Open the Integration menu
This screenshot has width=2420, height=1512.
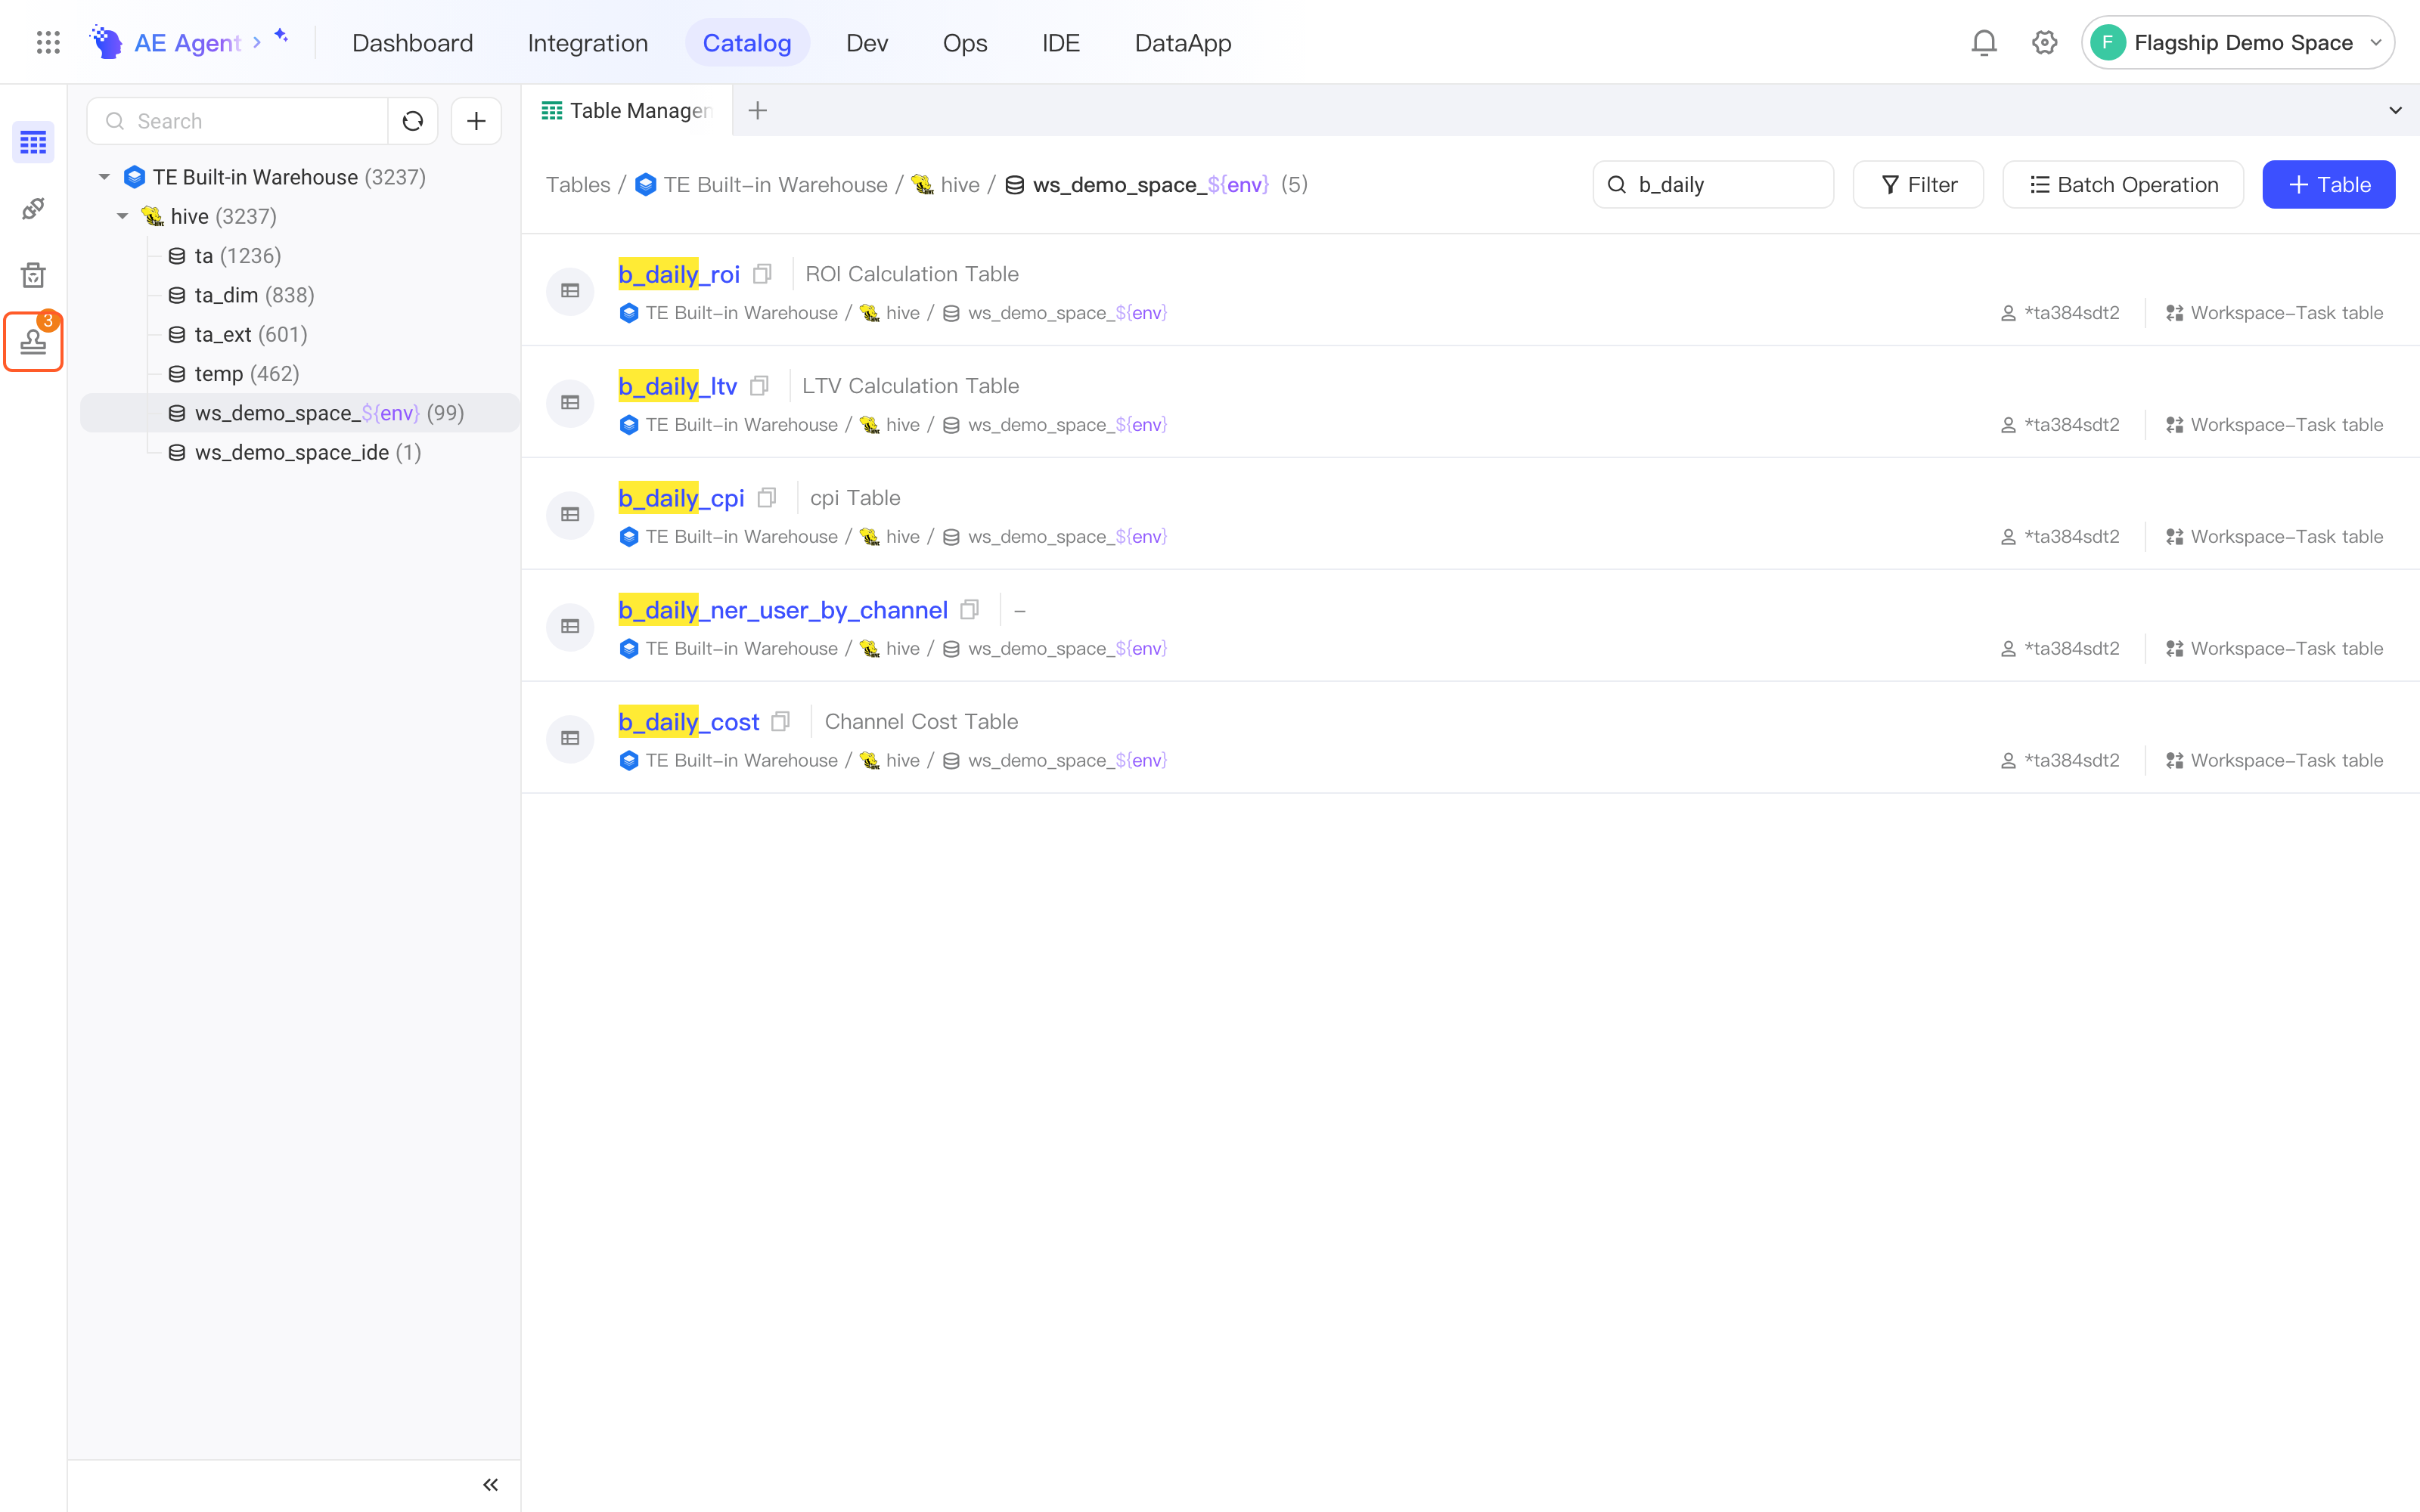click(x=588, y=43)
